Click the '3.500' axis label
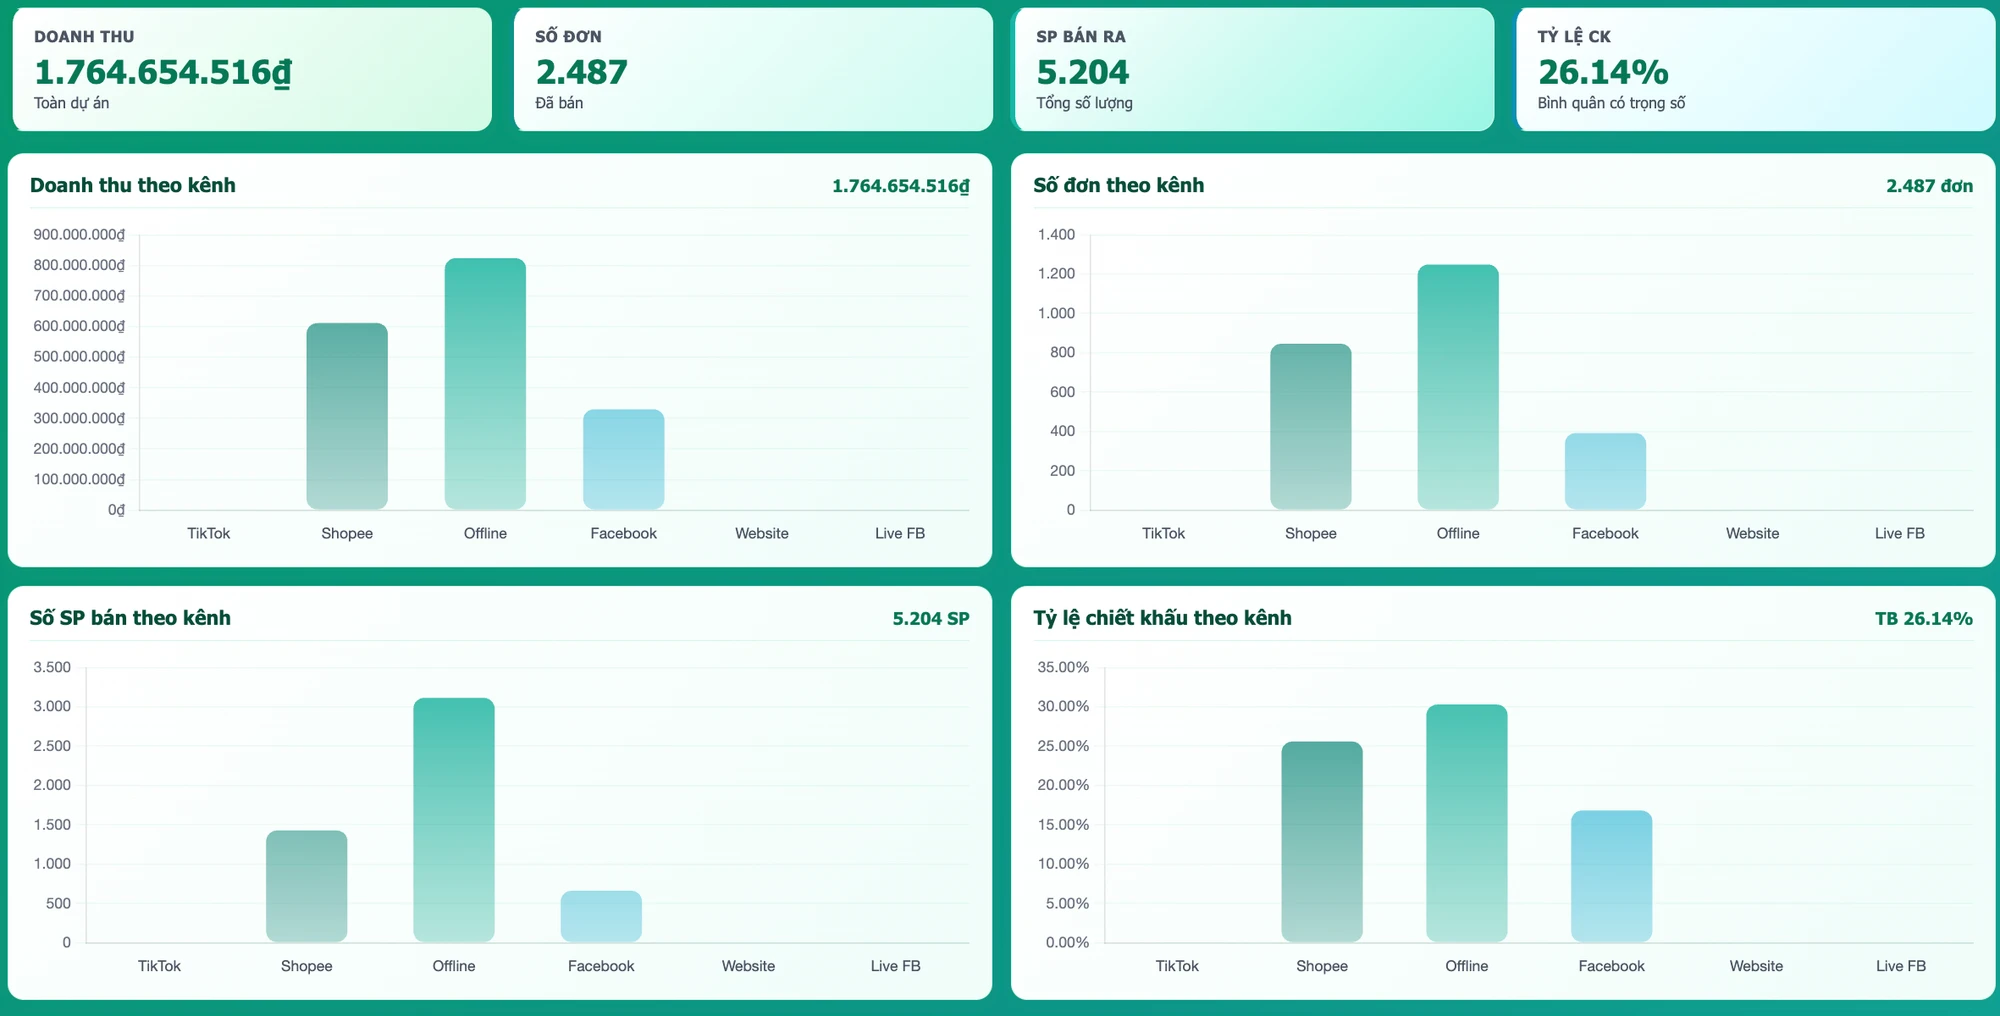Screen dimensions: 2000x1016 [52, 667]
